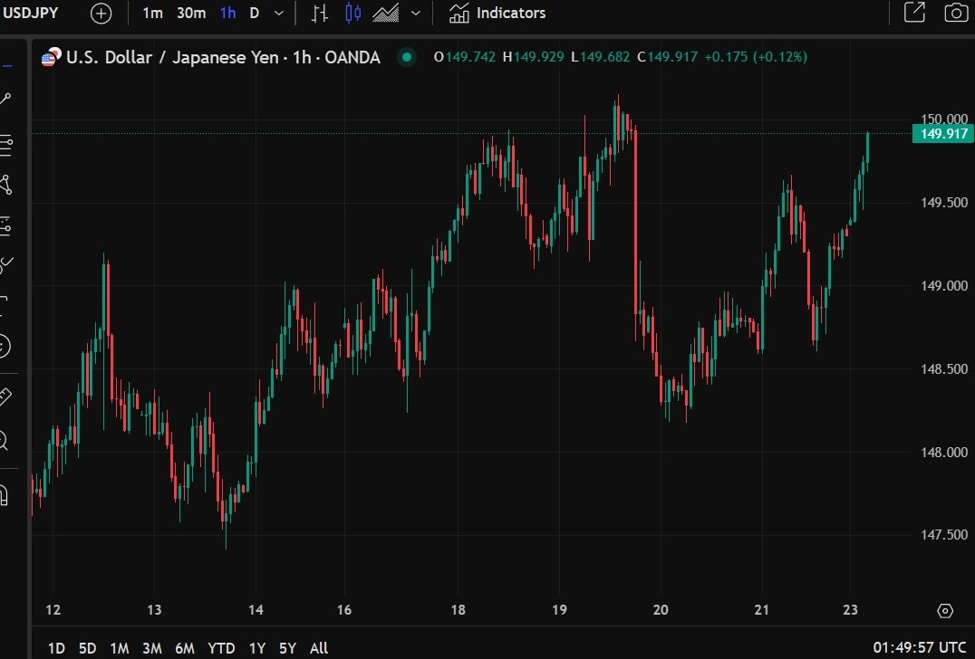Screen dimensions: 975x659
Task: Toggle the green market status indicator
Action: 406,57
